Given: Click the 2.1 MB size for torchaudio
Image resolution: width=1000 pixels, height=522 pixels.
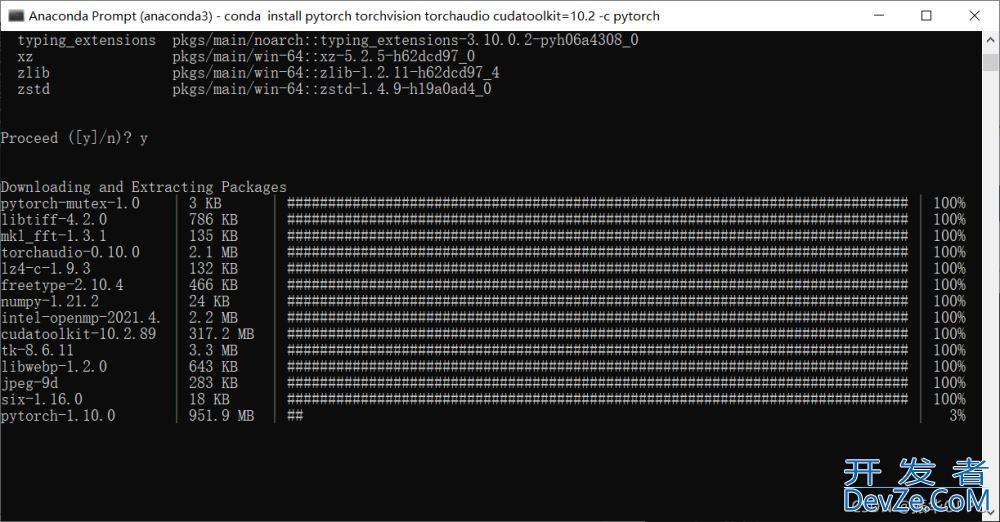Looking at the screenshot, I should (x=213, y=252).
